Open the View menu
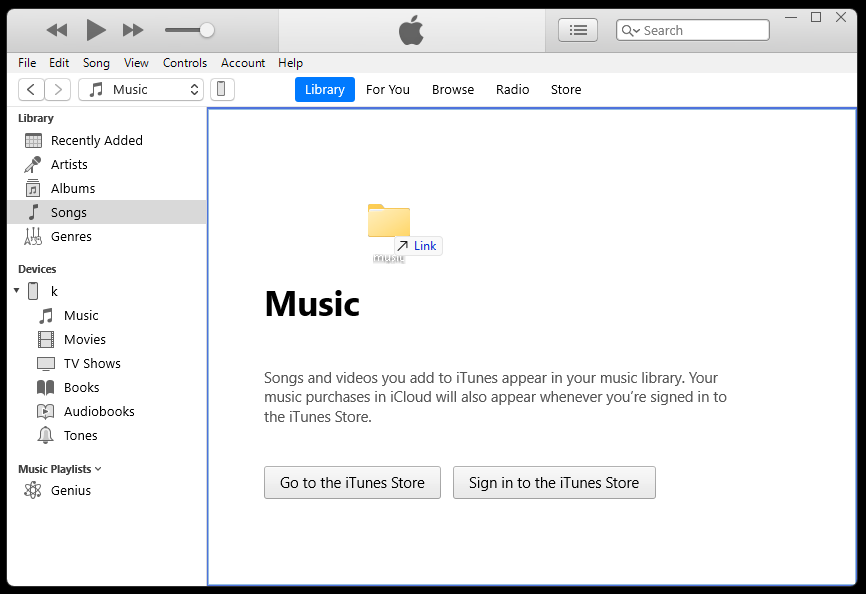This screenshot has height=594, width=866. 136,63
